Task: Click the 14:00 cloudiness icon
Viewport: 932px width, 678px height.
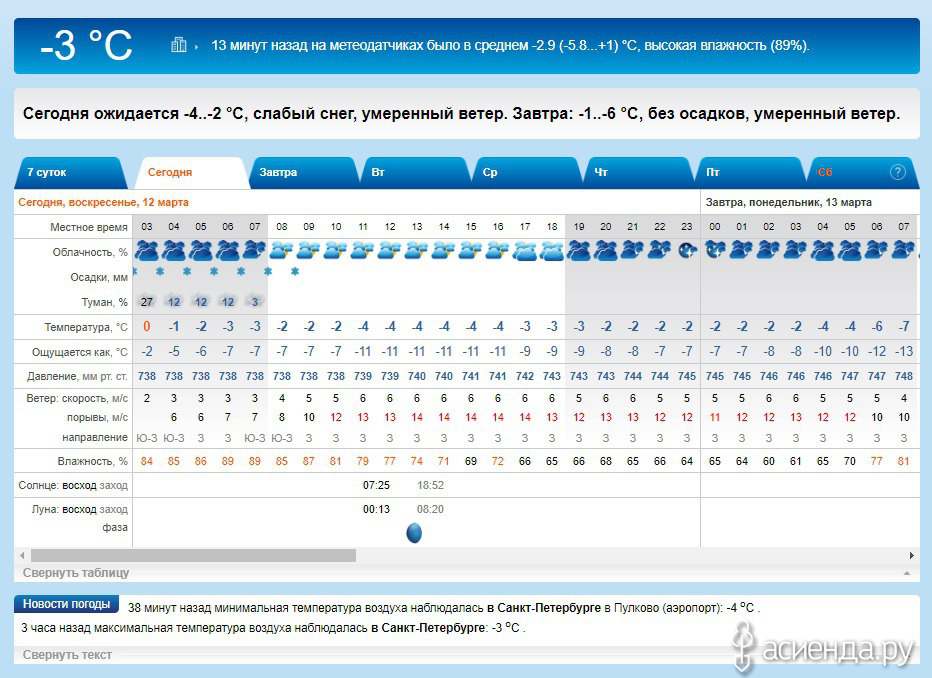Action: 444,250
